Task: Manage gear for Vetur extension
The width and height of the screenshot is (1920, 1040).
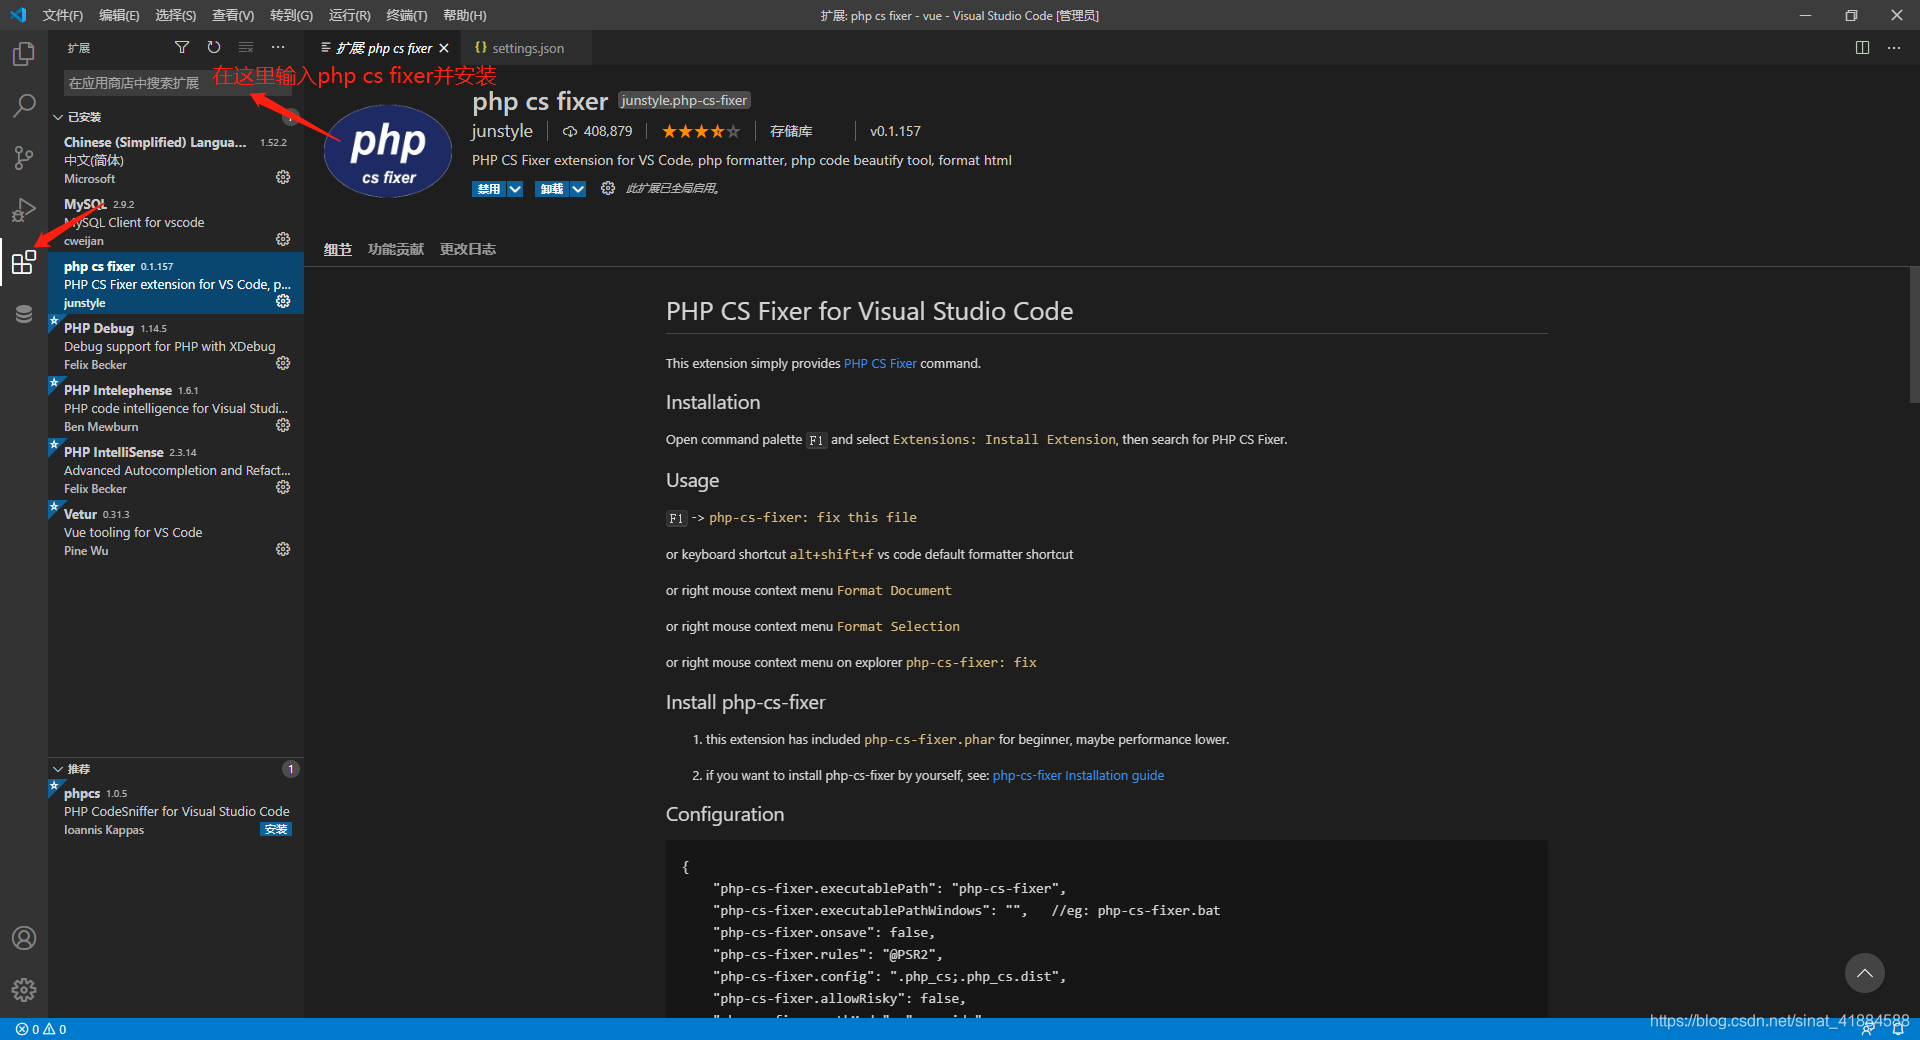Action: pyautogui.click(x=283, y=549)
